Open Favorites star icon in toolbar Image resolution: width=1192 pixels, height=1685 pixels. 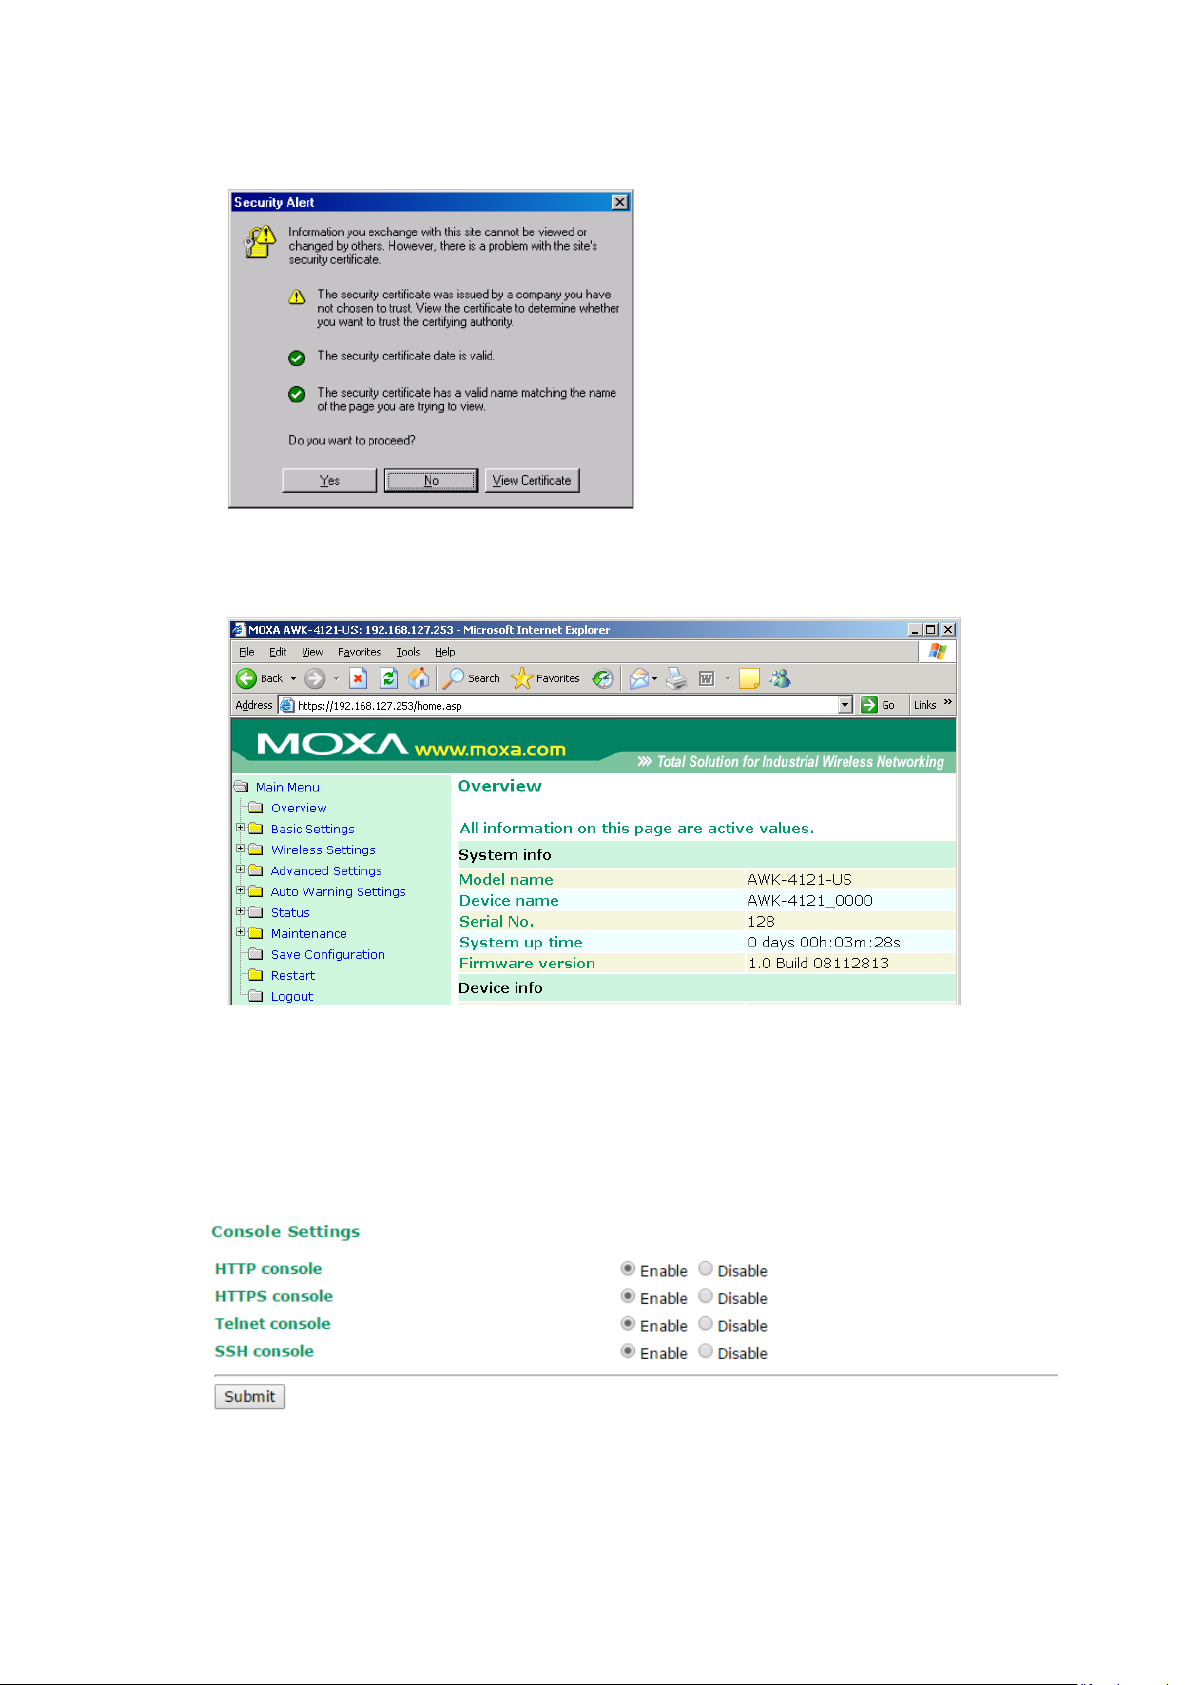coord(521,679)
